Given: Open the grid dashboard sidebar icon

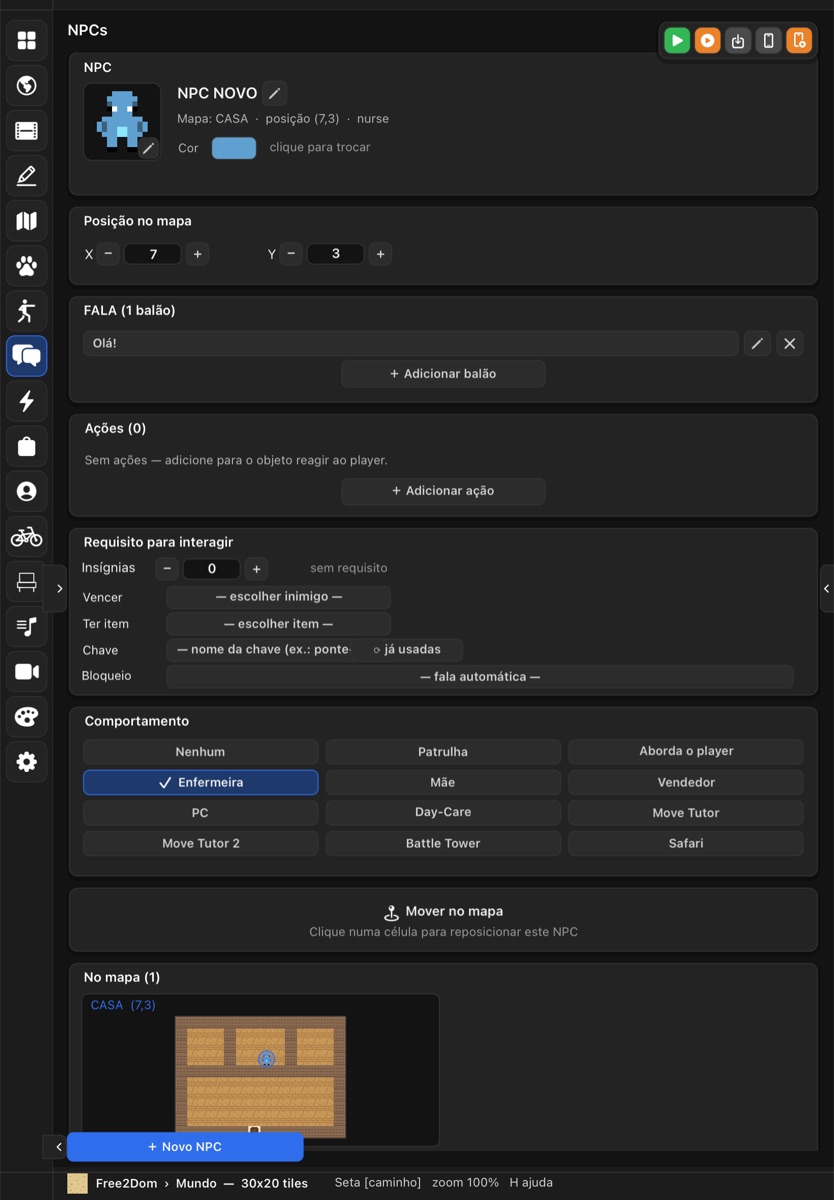Looking at the screenshot, I should coord(27,40).
